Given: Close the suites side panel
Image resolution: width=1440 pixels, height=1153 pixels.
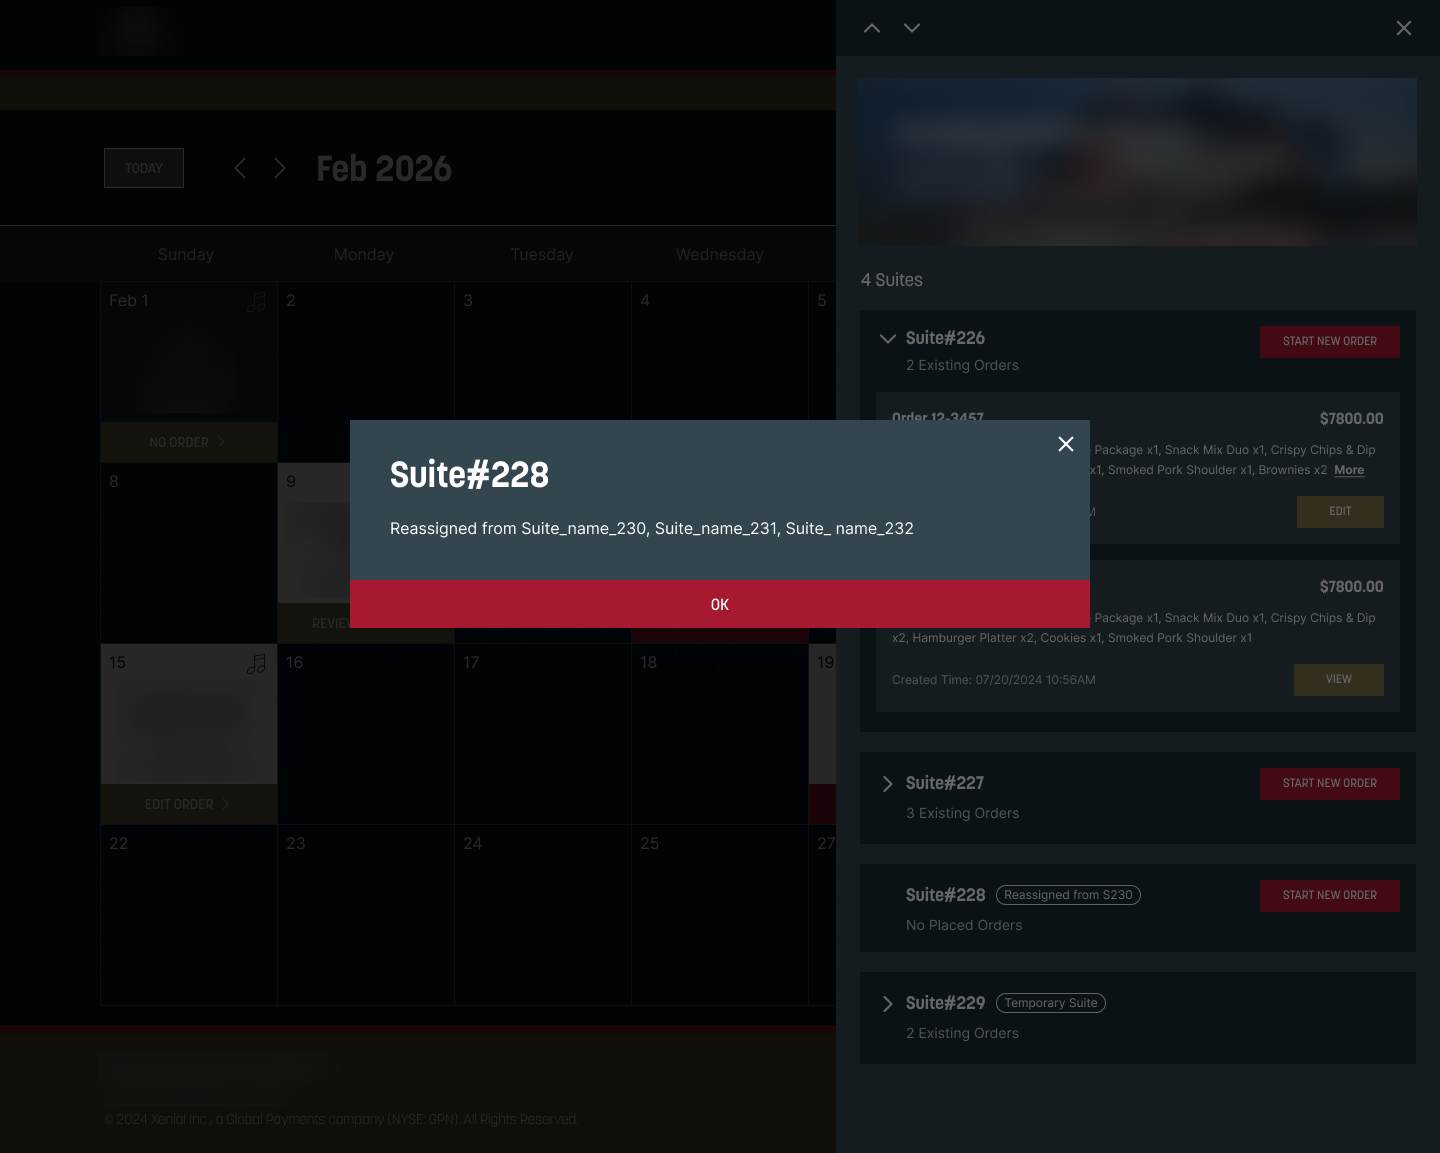Looking at the screenshot, I should pyautogui.click(x=1403, y=28).
